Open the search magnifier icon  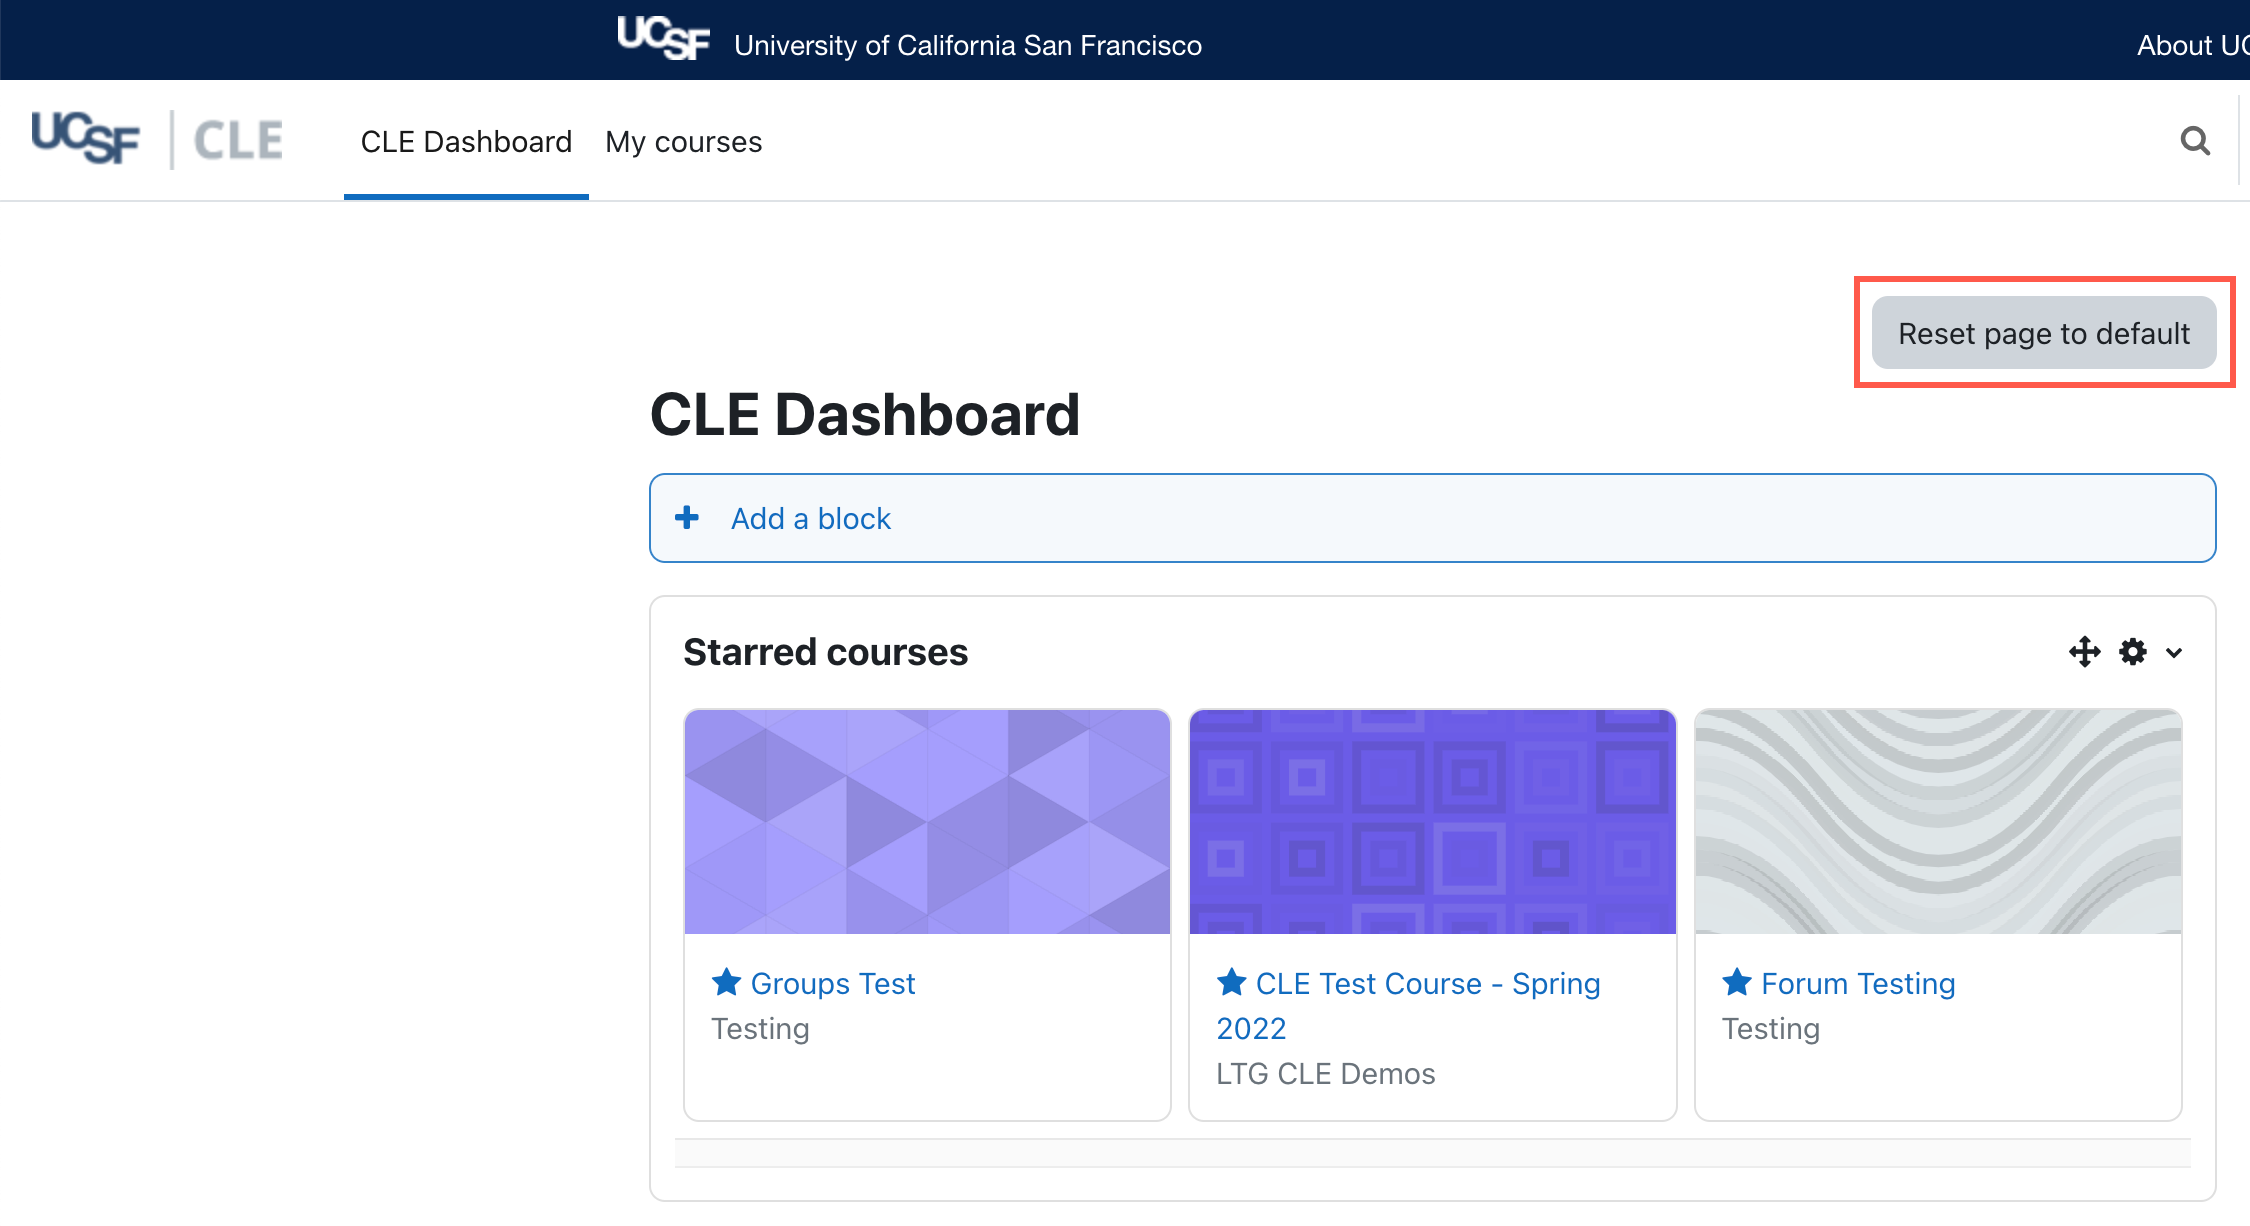point(2195,141)
